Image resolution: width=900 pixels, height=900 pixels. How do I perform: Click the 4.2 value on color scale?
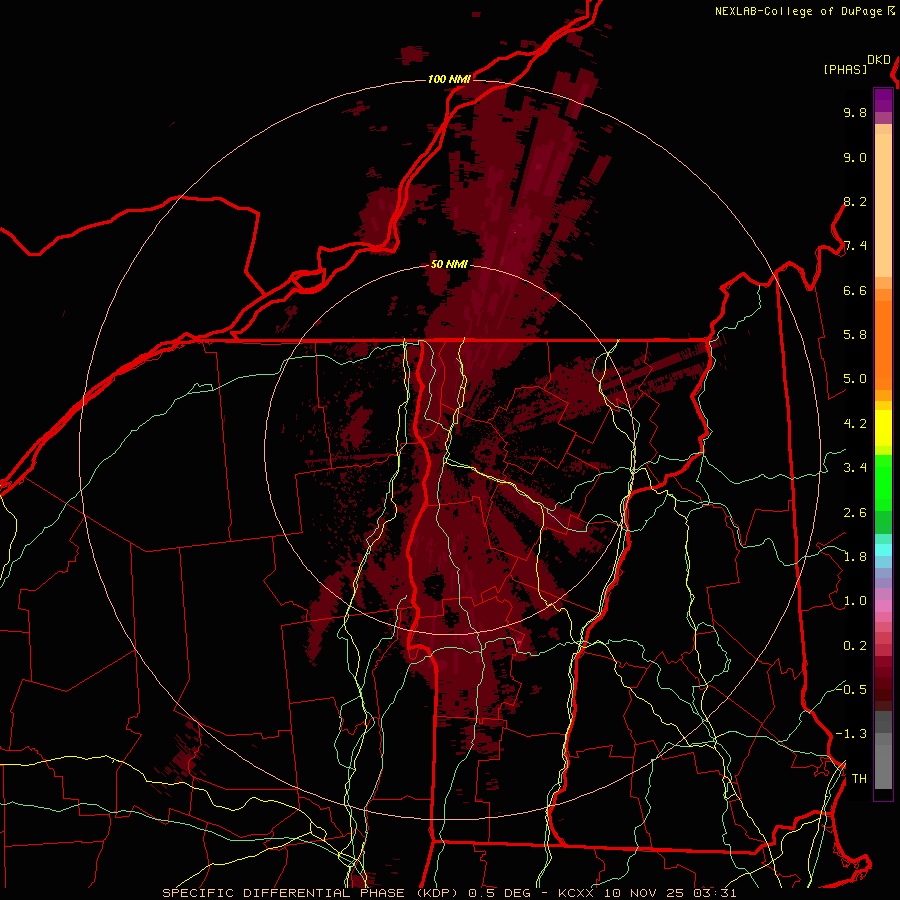pos(855,424)
